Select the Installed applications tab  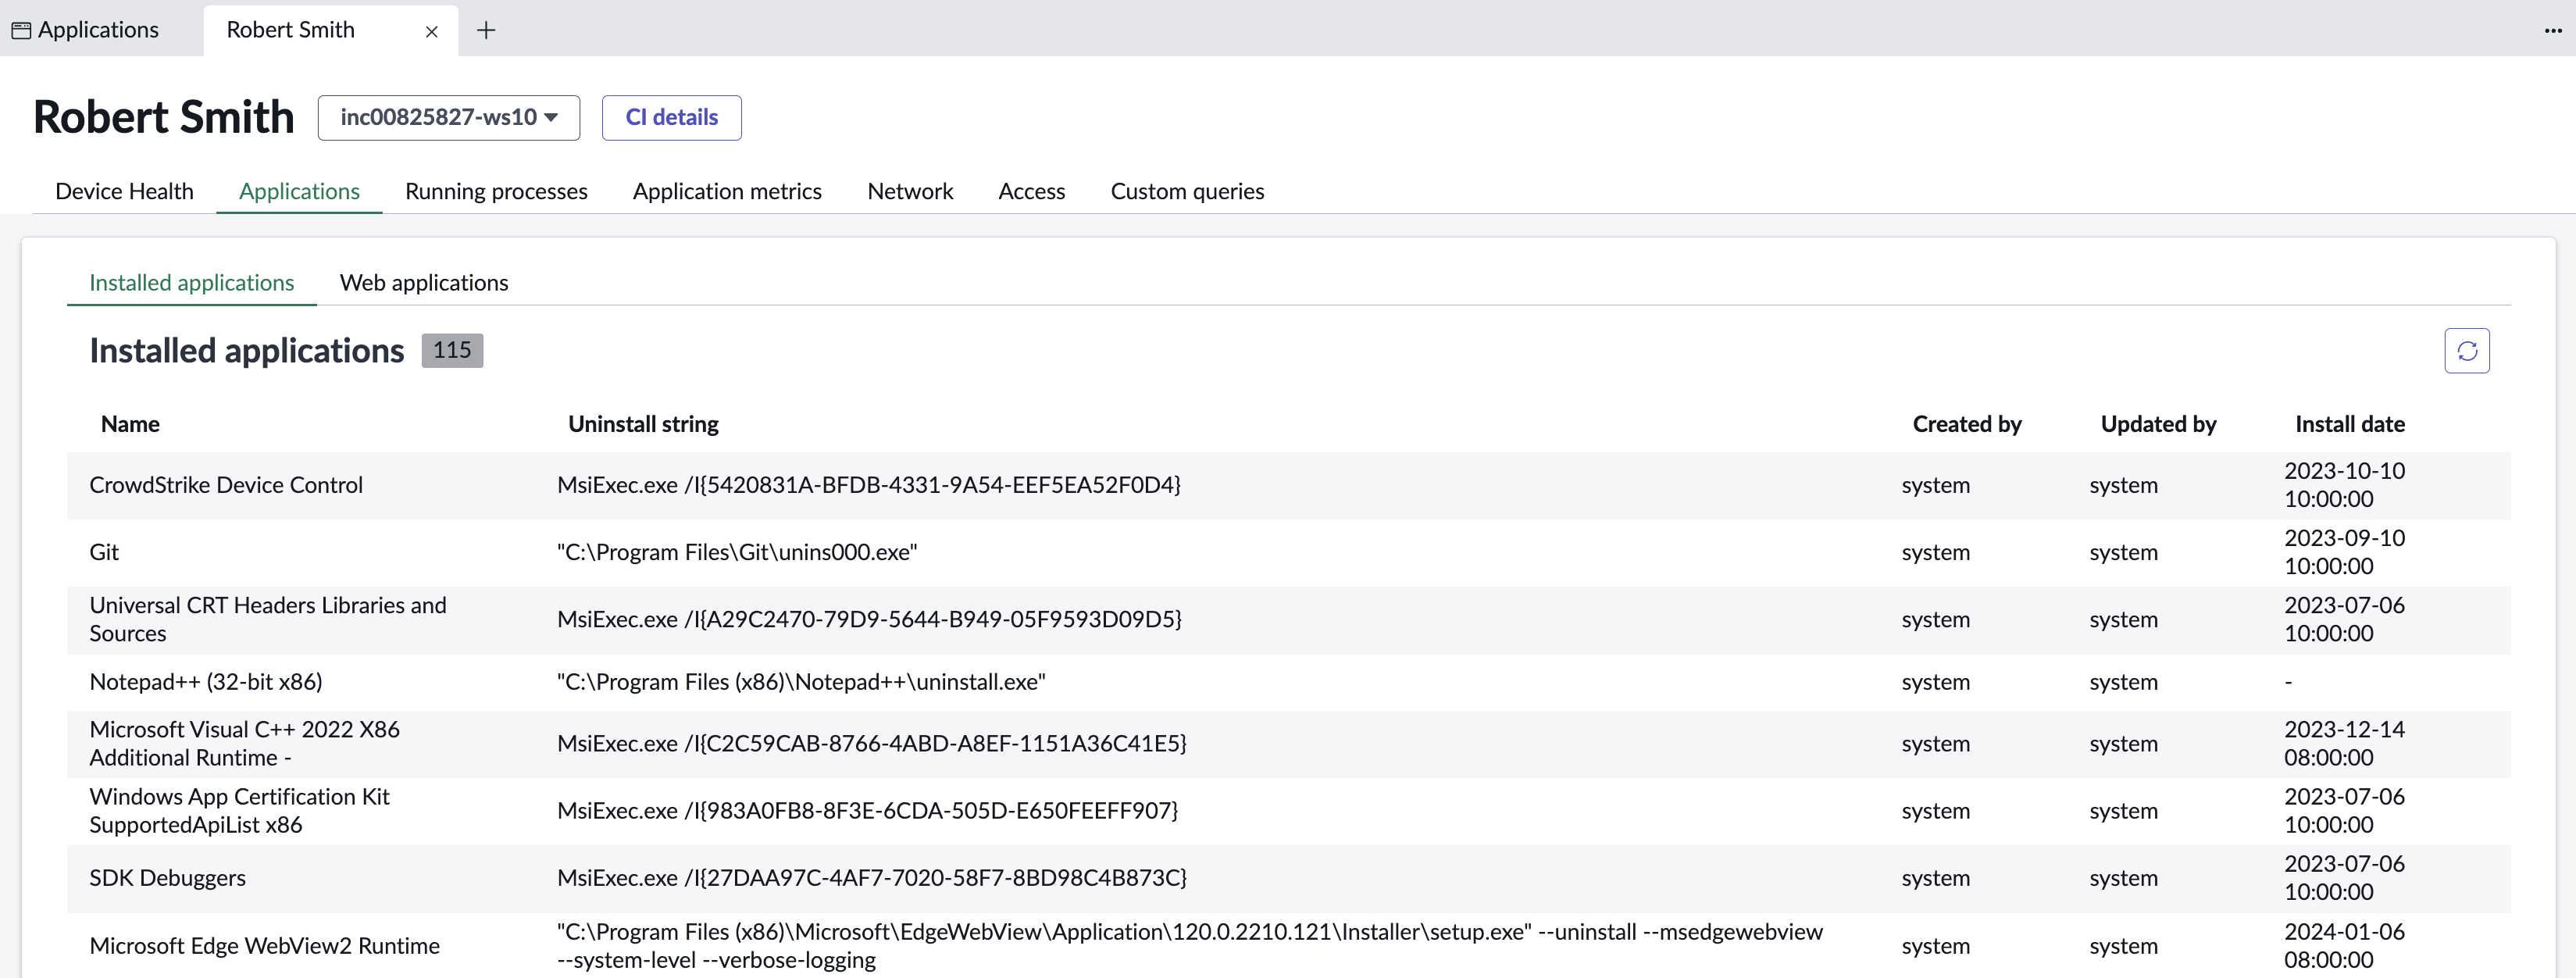[192, 283]
